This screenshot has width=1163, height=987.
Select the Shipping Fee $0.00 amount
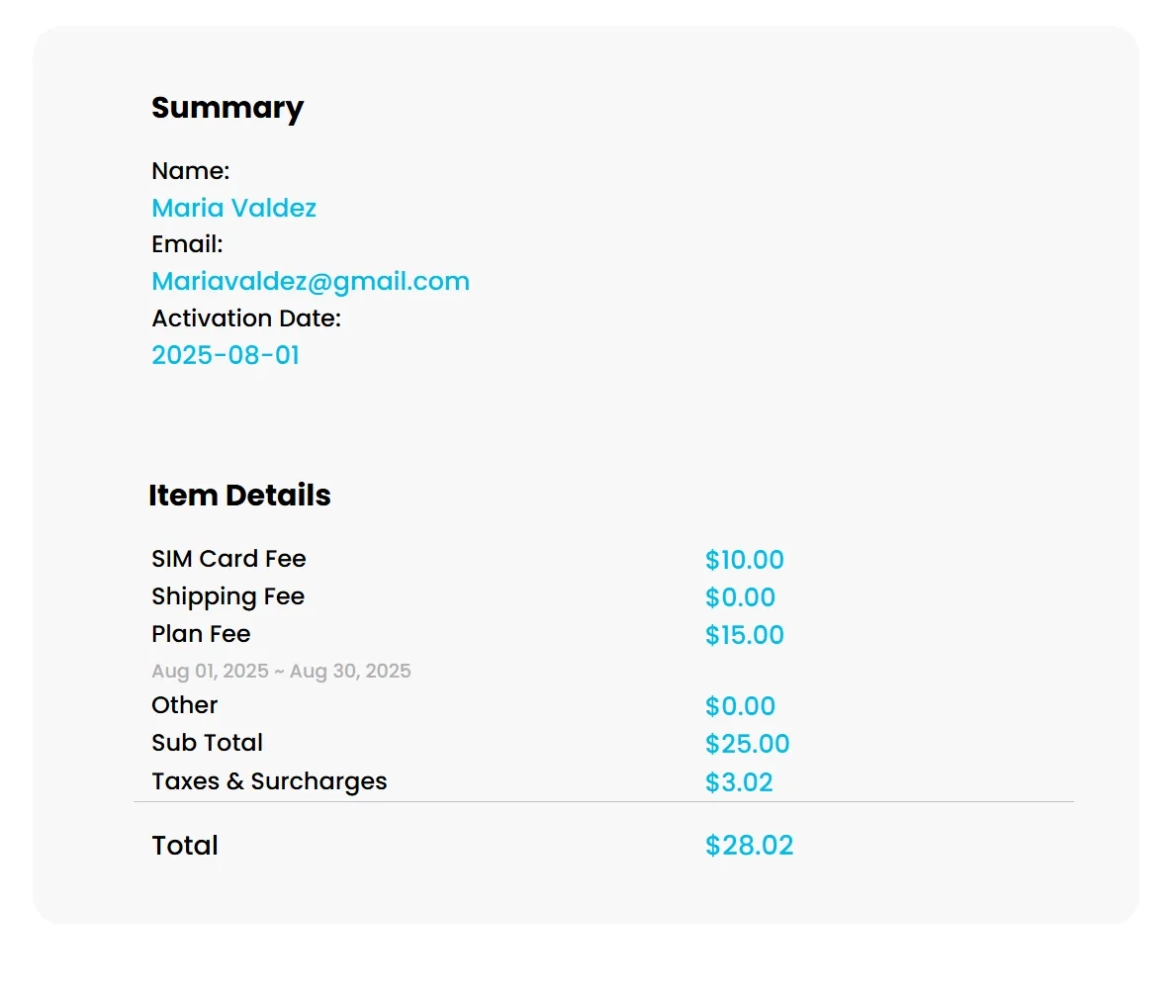pyautogui.click(x=740, y=598)
